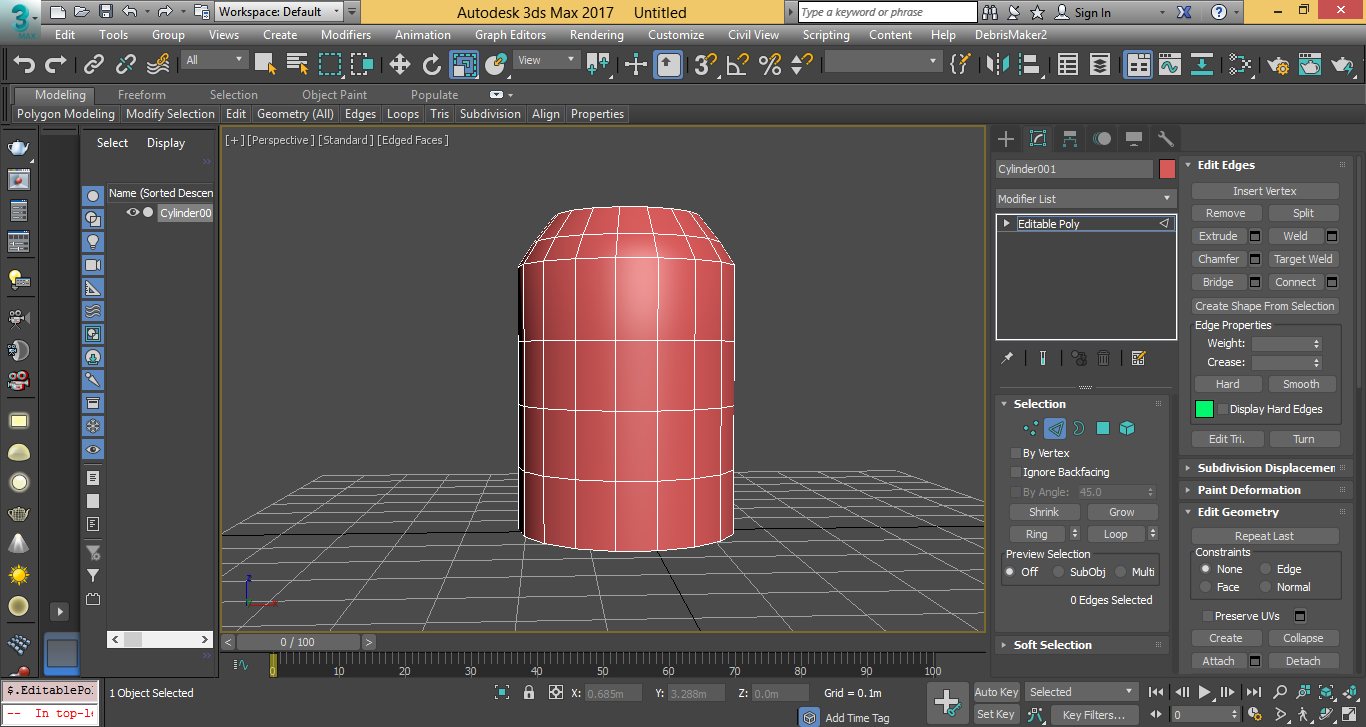Click the object name field Cylinder001
Screen dimensions: 1366x727
tap(1074, 169)
